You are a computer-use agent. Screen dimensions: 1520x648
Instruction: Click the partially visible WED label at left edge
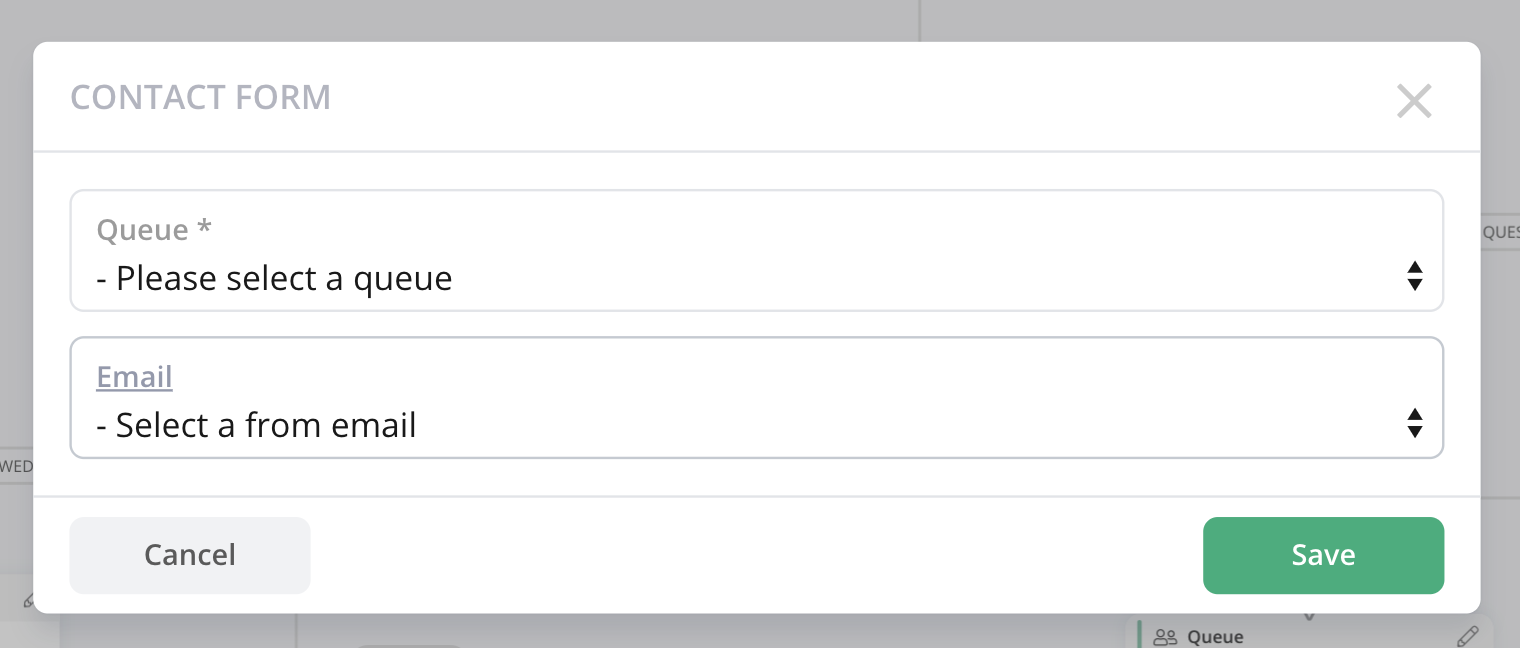(17, 466)
